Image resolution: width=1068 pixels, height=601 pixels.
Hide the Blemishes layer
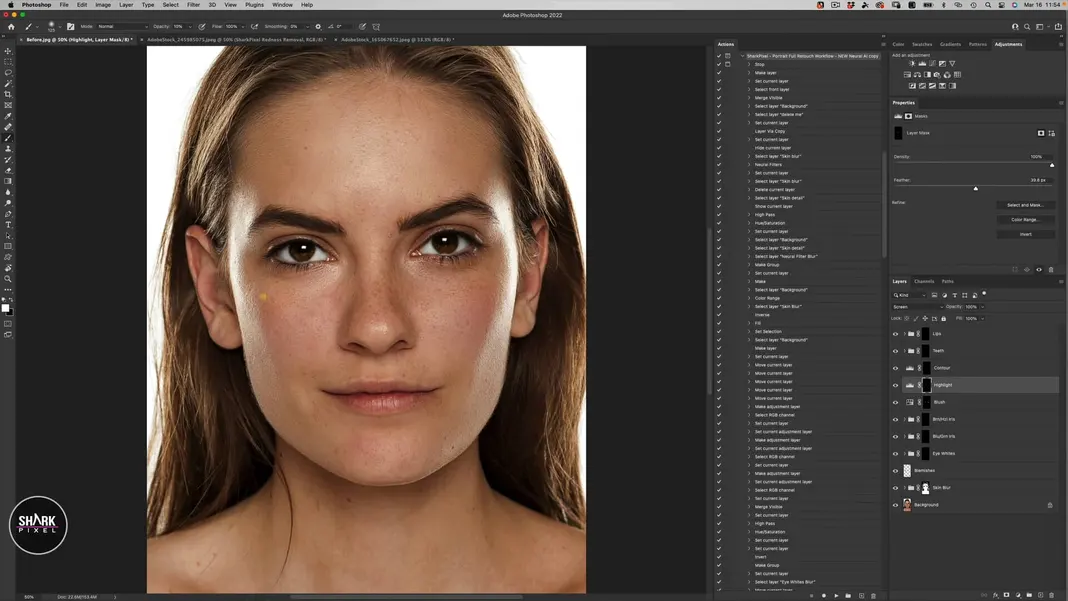tap(895, 471)
